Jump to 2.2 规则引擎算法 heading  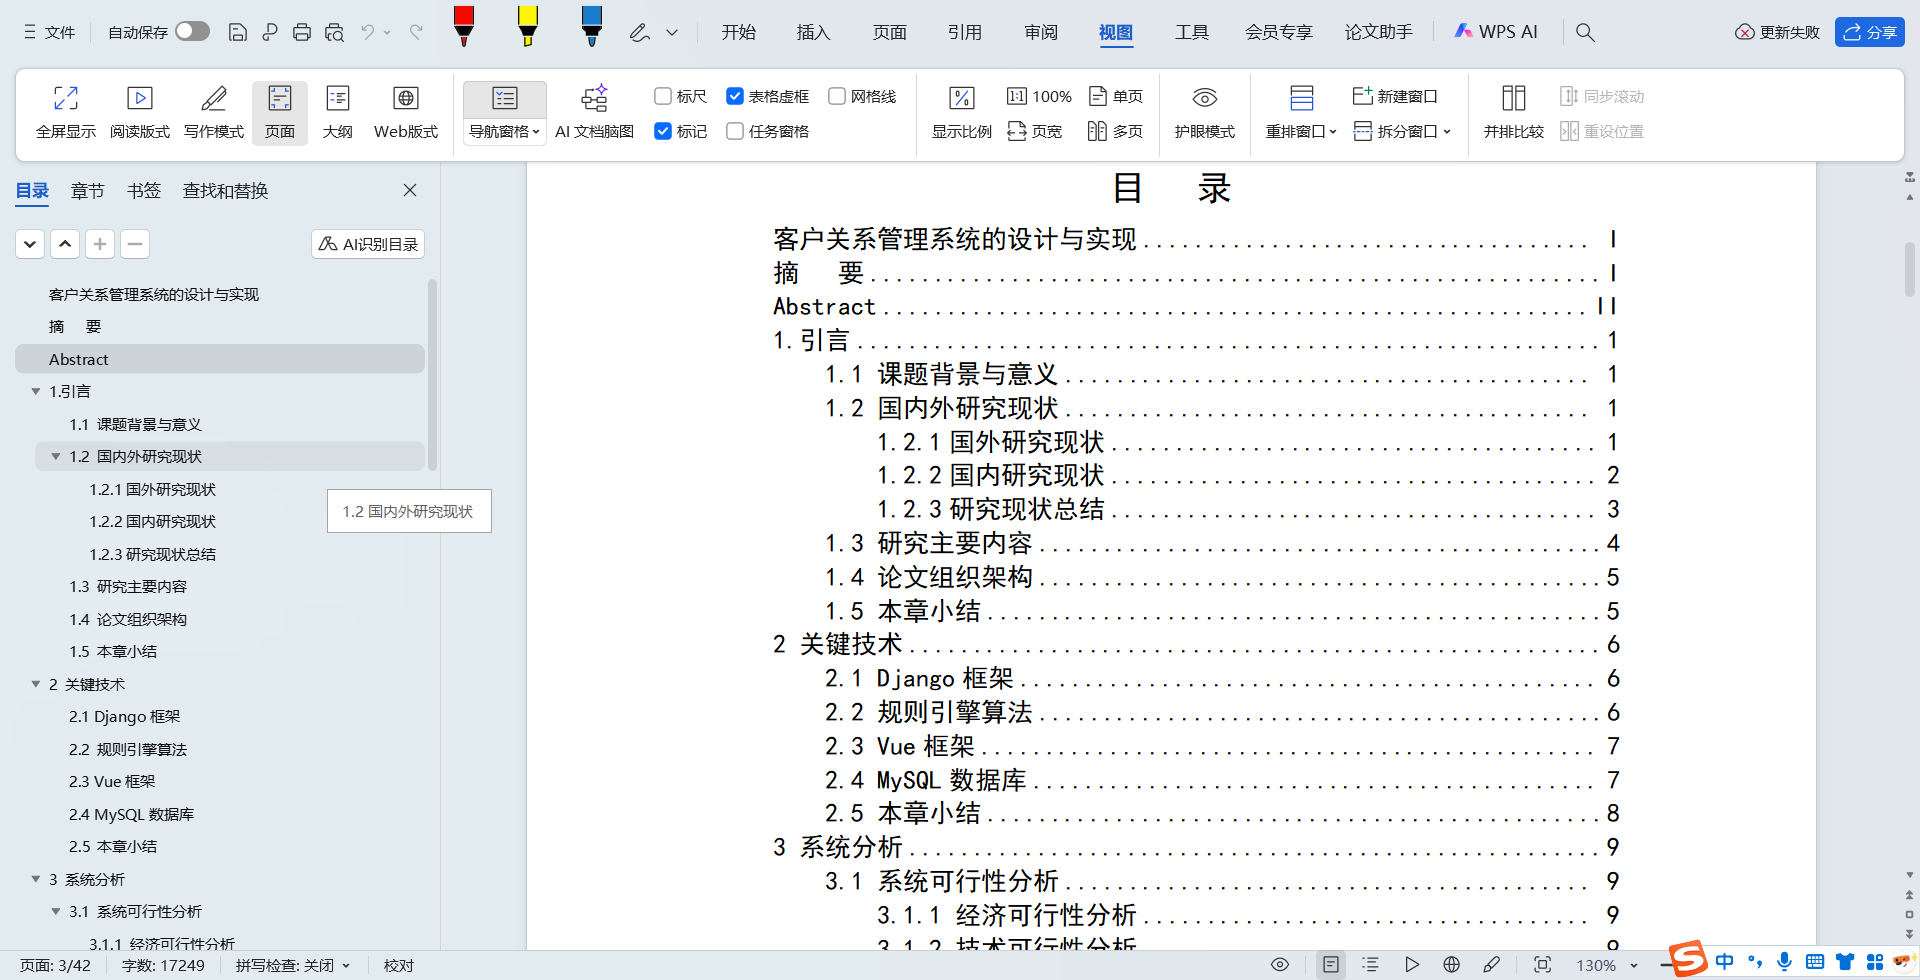pyautogui.click(x=128, y=749)
